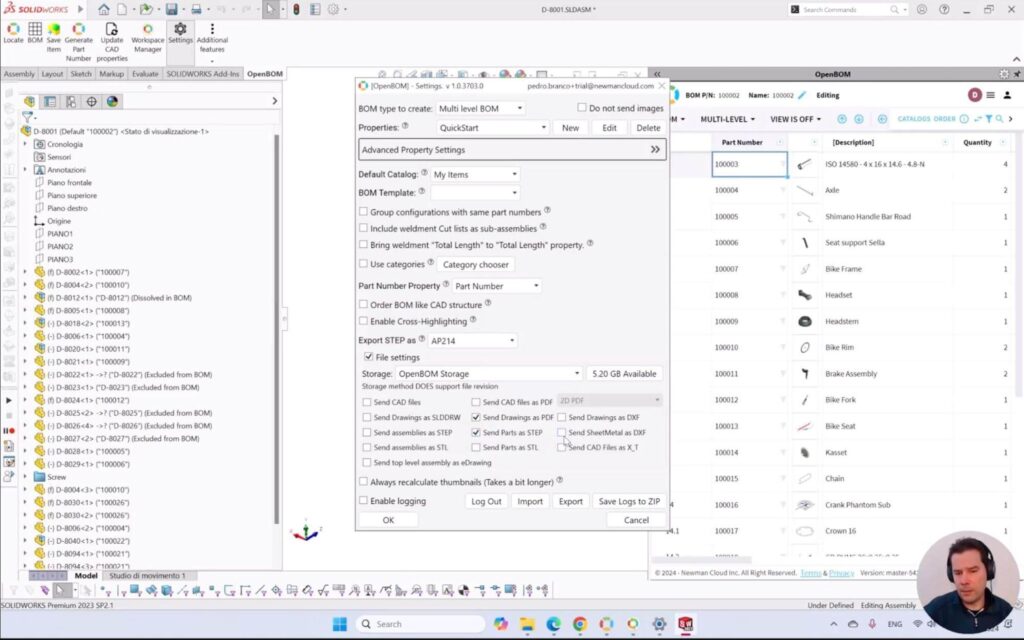
Task: Switch to Evaluate tab
Action: [x=145, y=74]
